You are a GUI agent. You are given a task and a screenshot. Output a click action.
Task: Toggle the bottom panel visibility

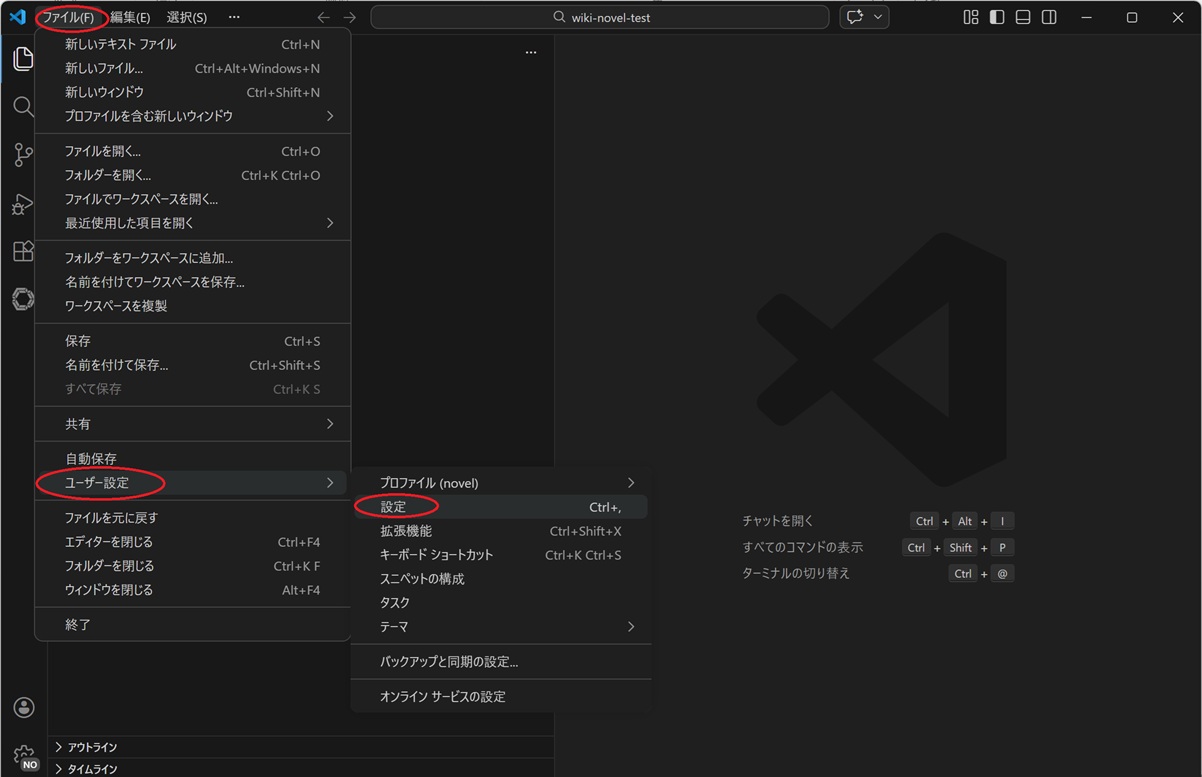(1022, 17)
